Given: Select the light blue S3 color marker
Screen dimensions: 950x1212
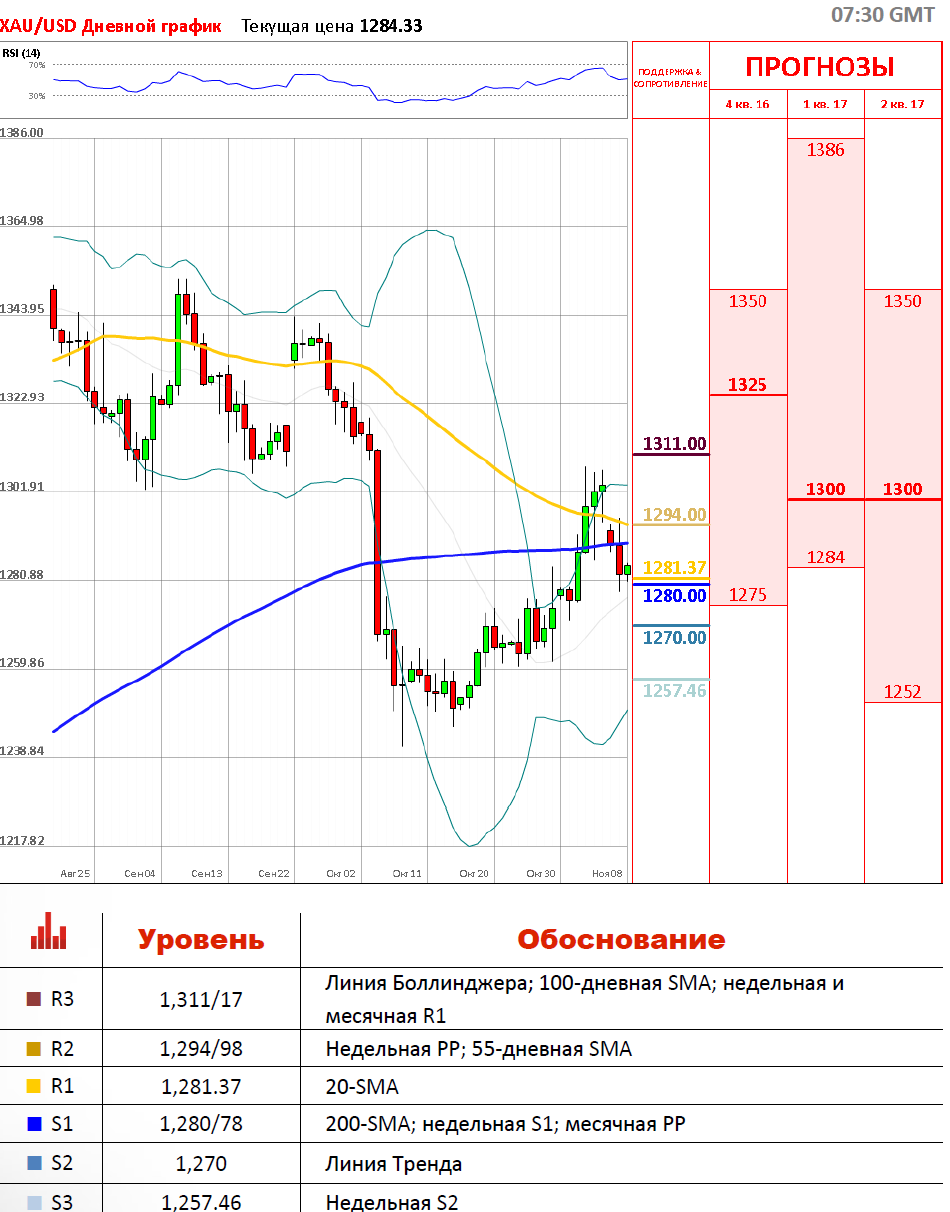Looking at the screenshot, I should (x=33, y=1201).
